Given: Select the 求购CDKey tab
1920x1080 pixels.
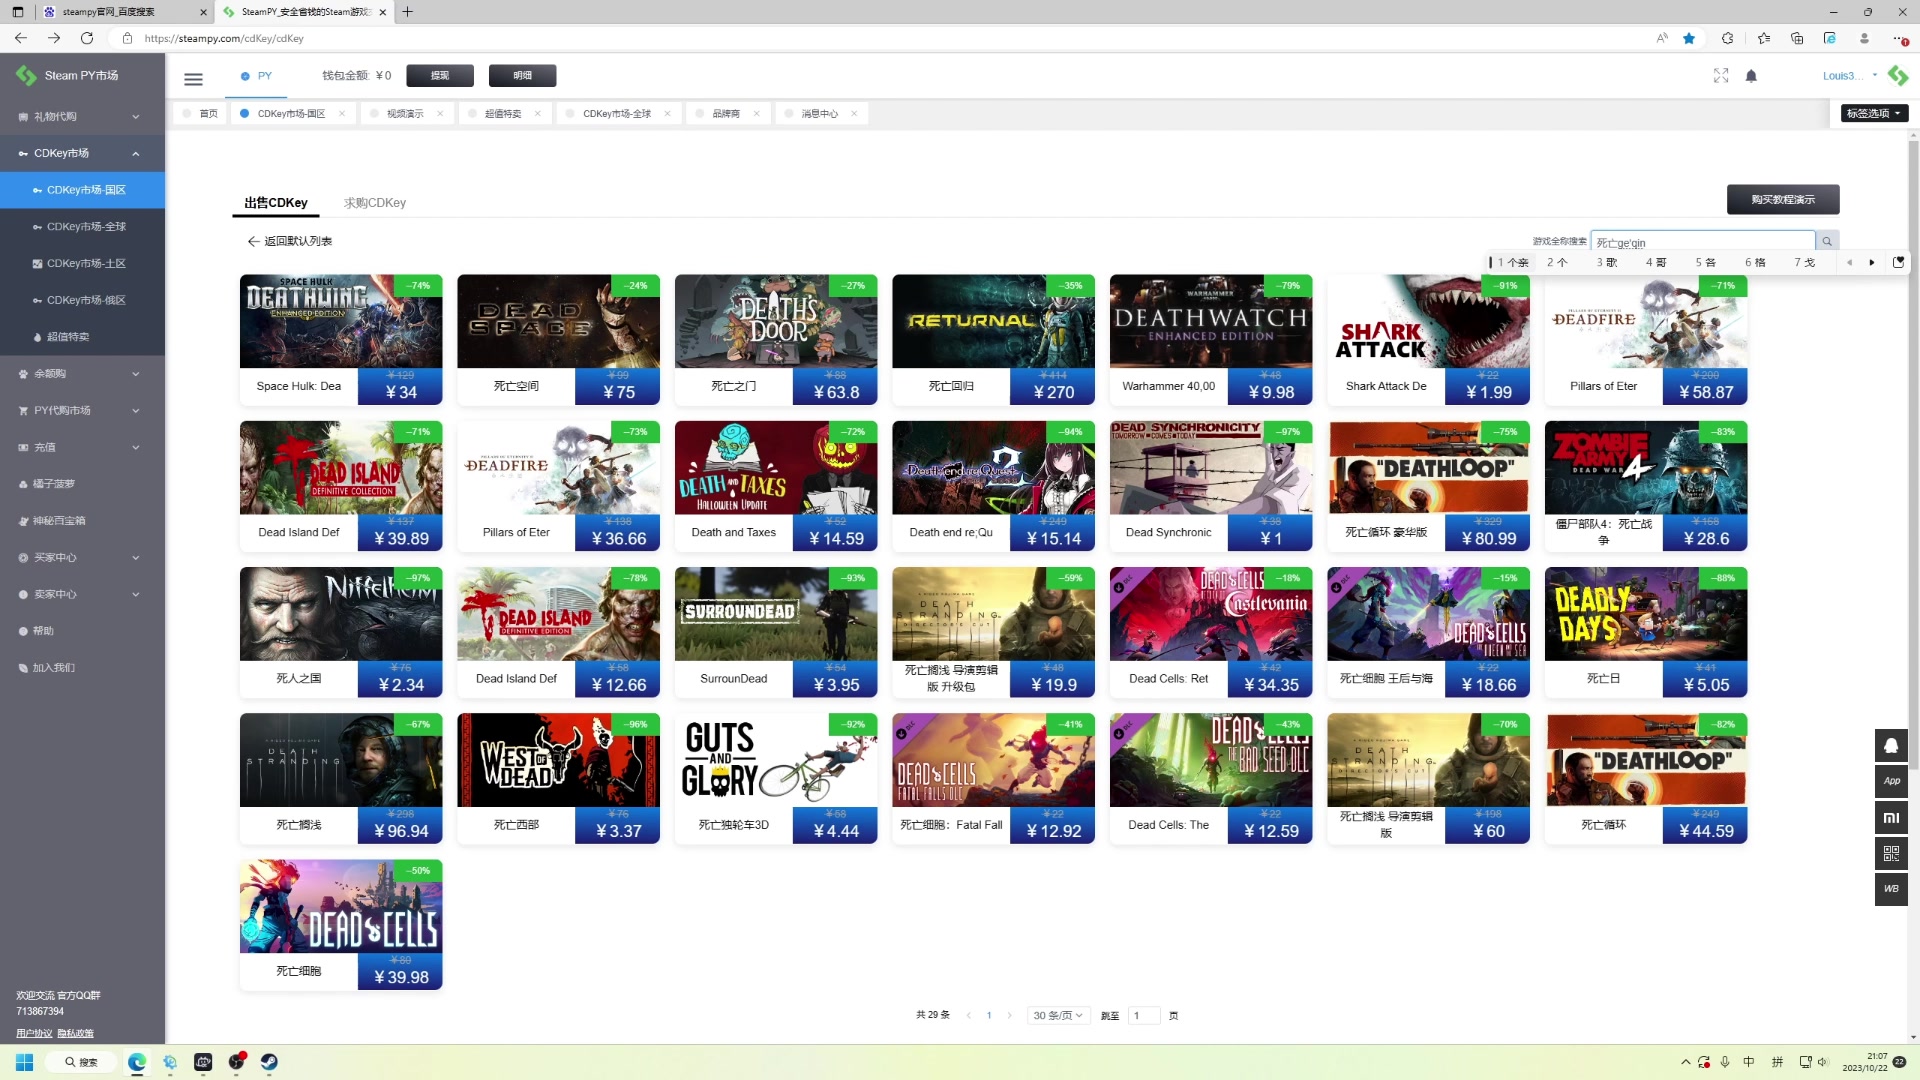Looking at the screenshot, I should coord(375,203).
